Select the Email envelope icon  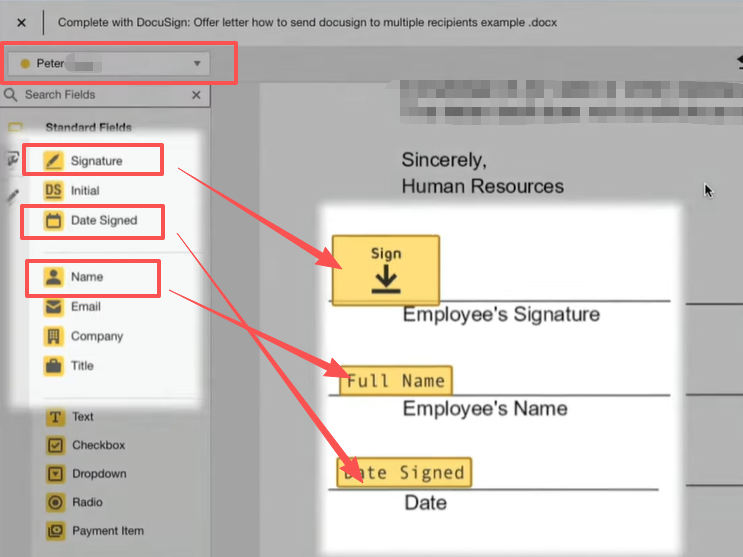pyautogui.click(x=54, y=307)
